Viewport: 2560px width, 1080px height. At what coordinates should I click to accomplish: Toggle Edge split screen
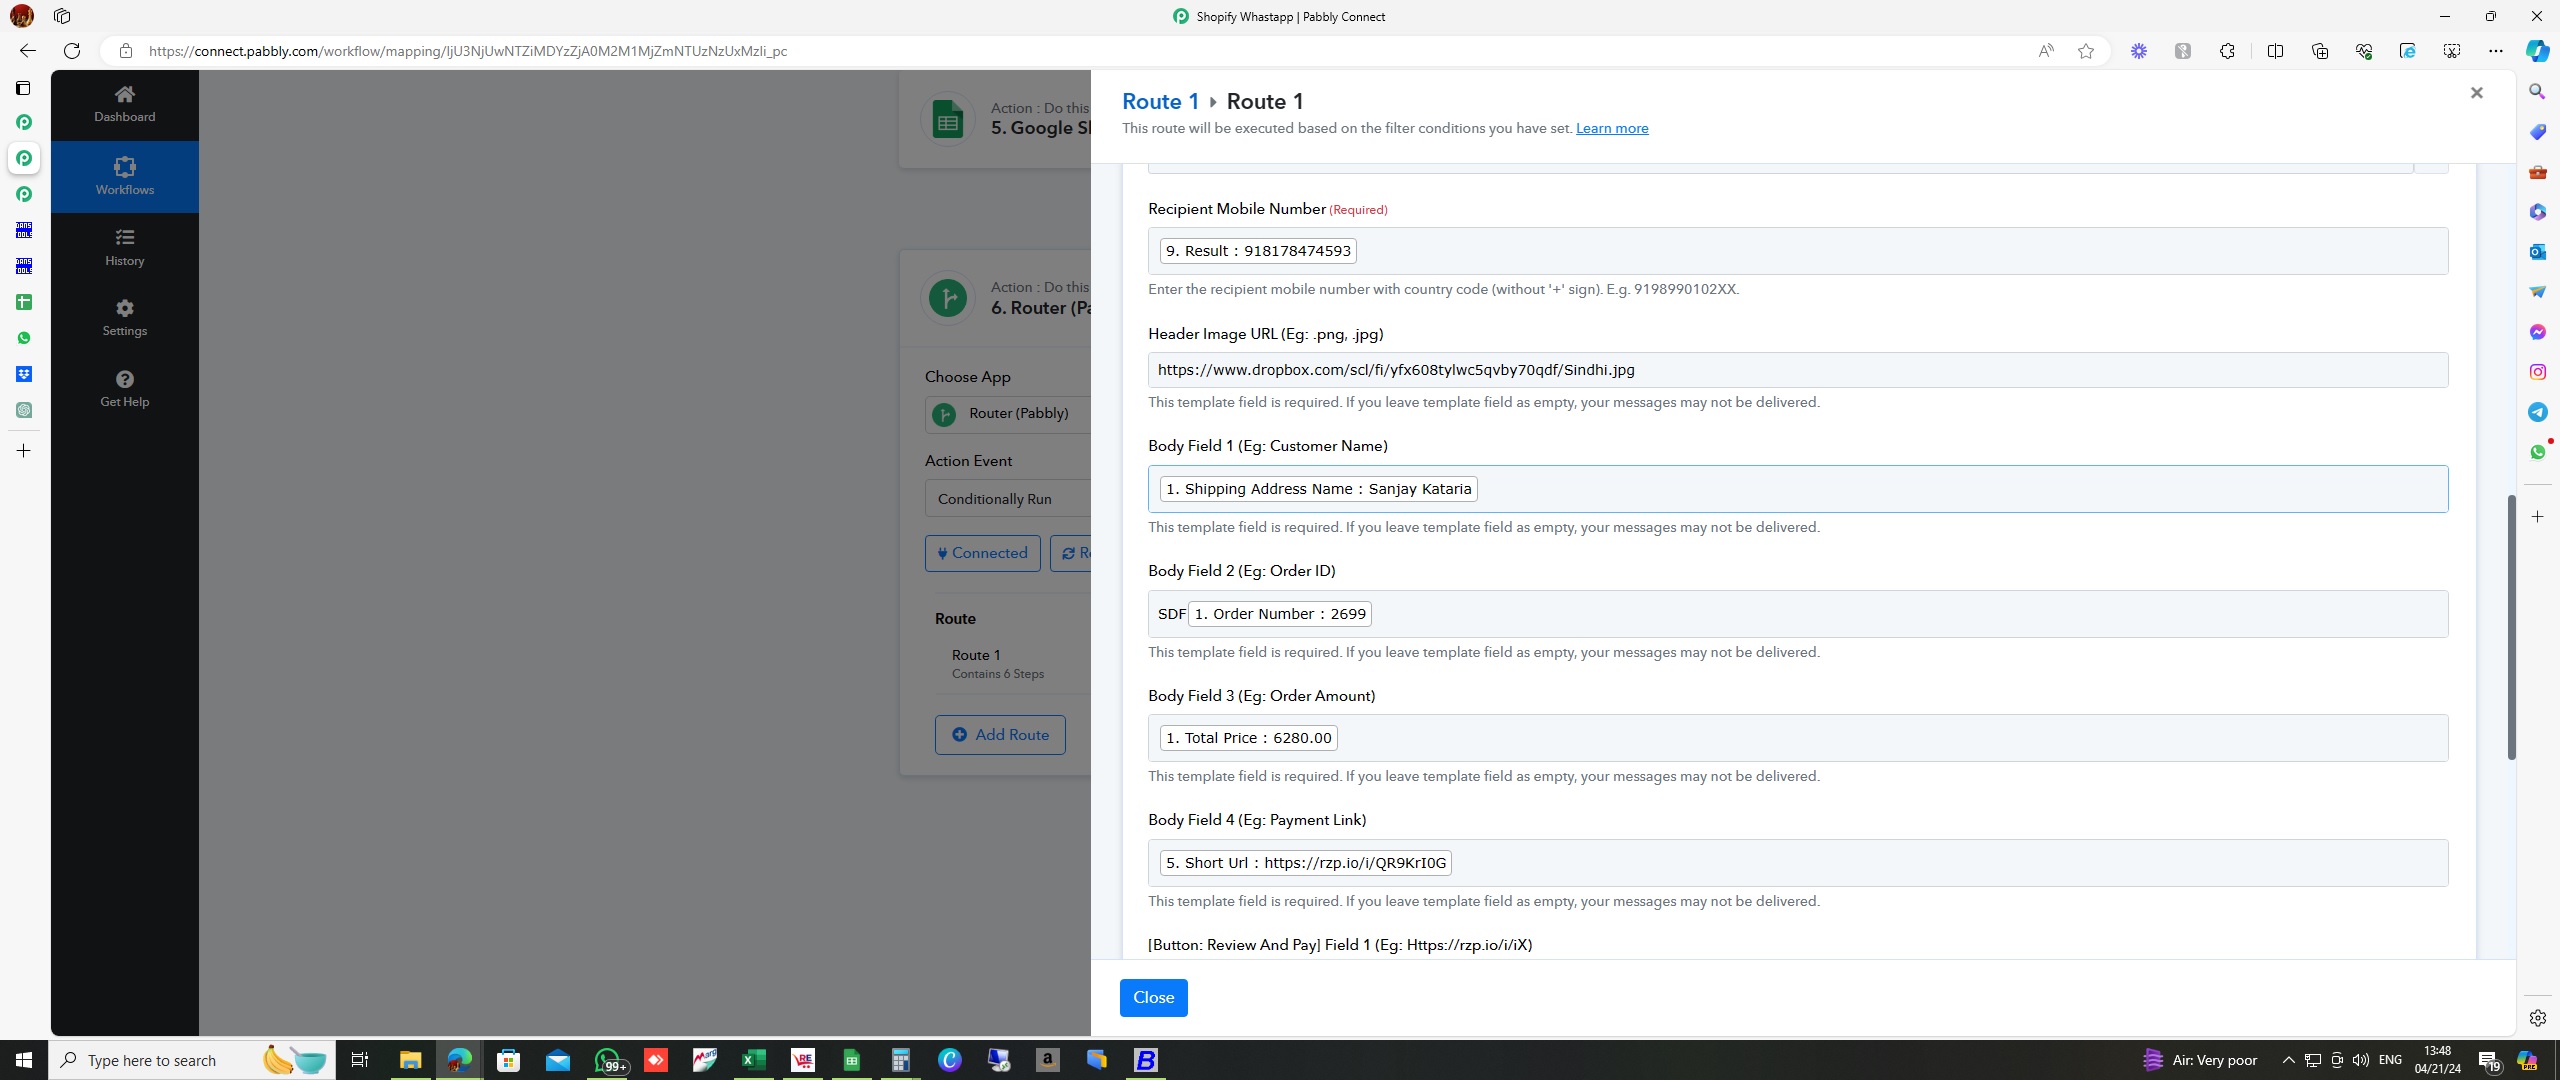click(2275, 51)
